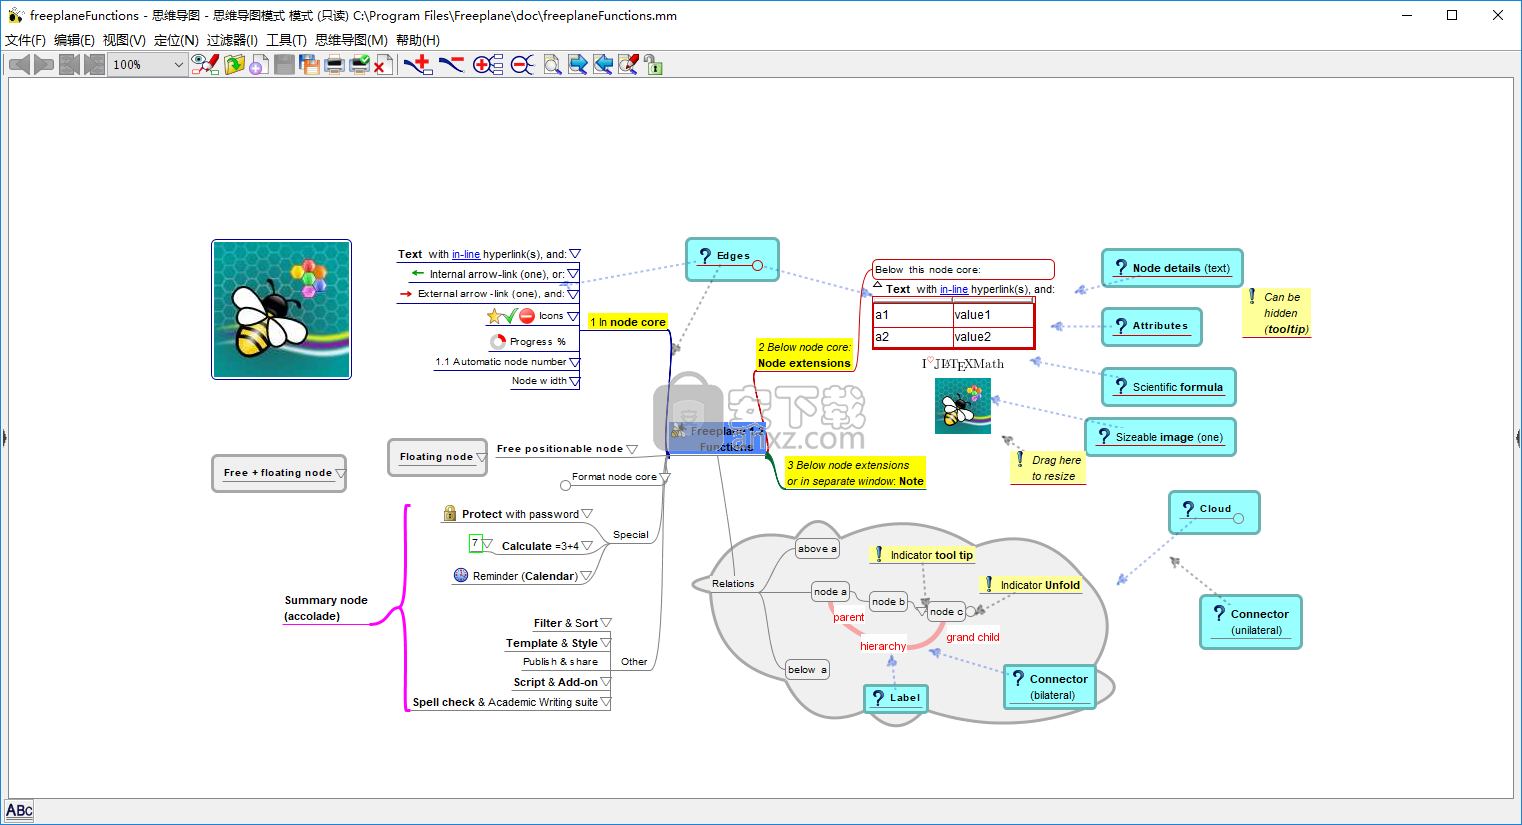Click the small sizeable bee image

[x=963, y=406]
